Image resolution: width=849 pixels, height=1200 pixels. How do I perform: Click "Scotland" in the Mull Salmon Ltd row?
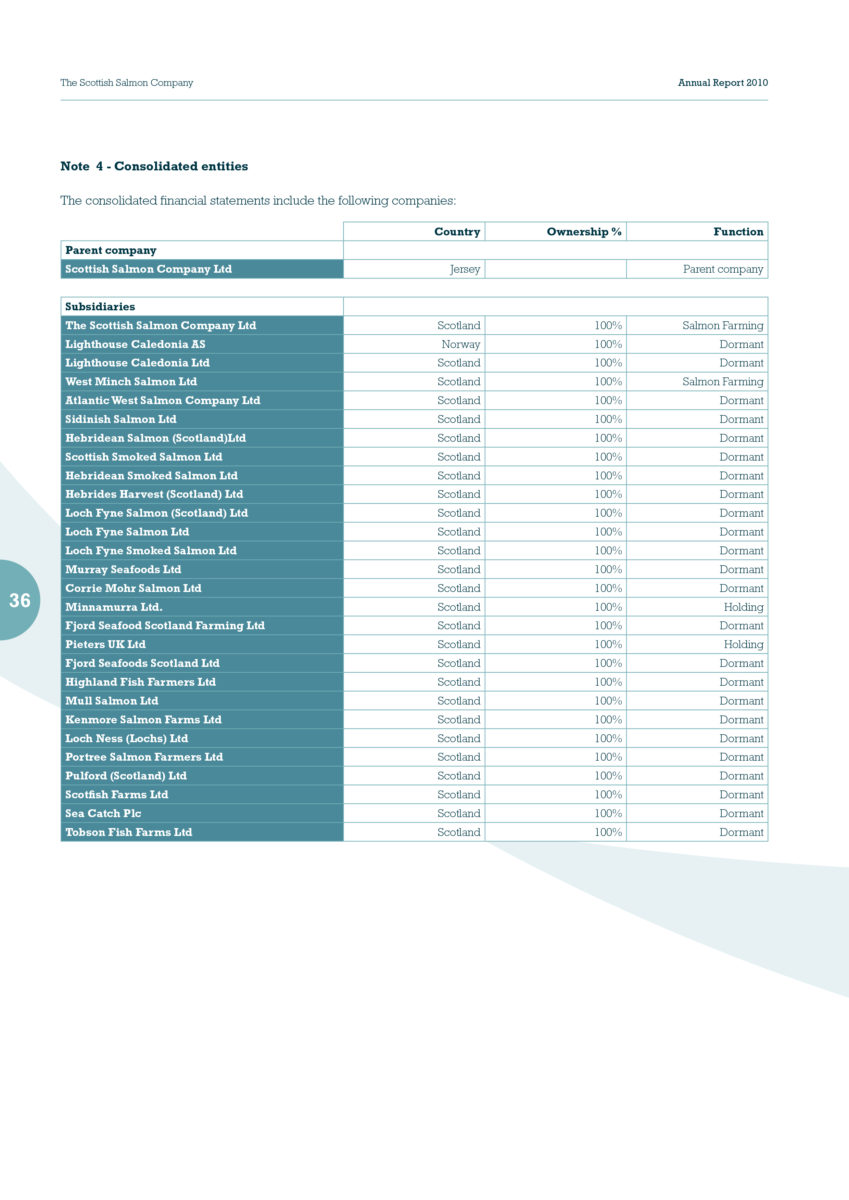point(459,701)
